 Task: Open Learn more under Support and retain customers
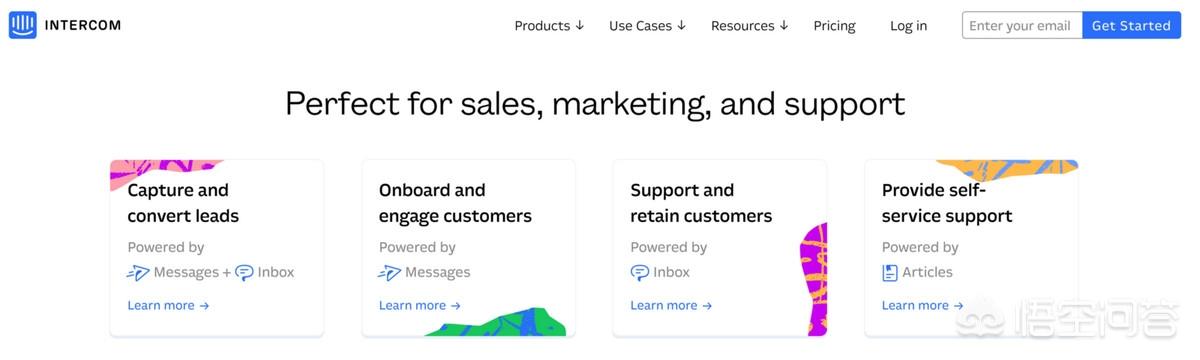pyautogui.click(x=671, y=306)
